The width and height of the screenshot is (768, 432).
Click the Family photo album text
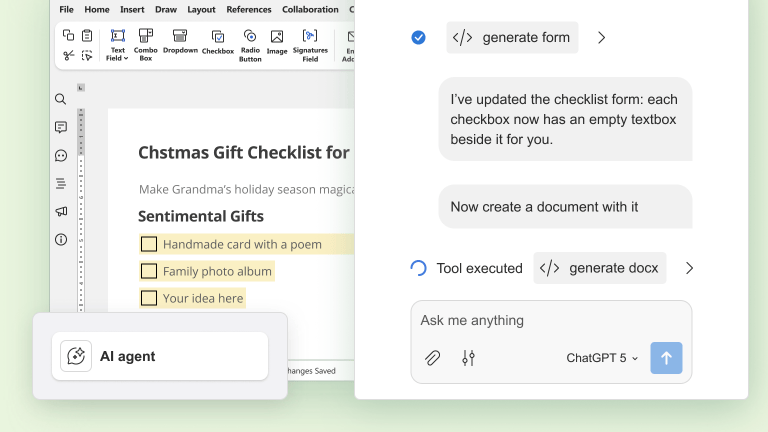tap(217, 271)
